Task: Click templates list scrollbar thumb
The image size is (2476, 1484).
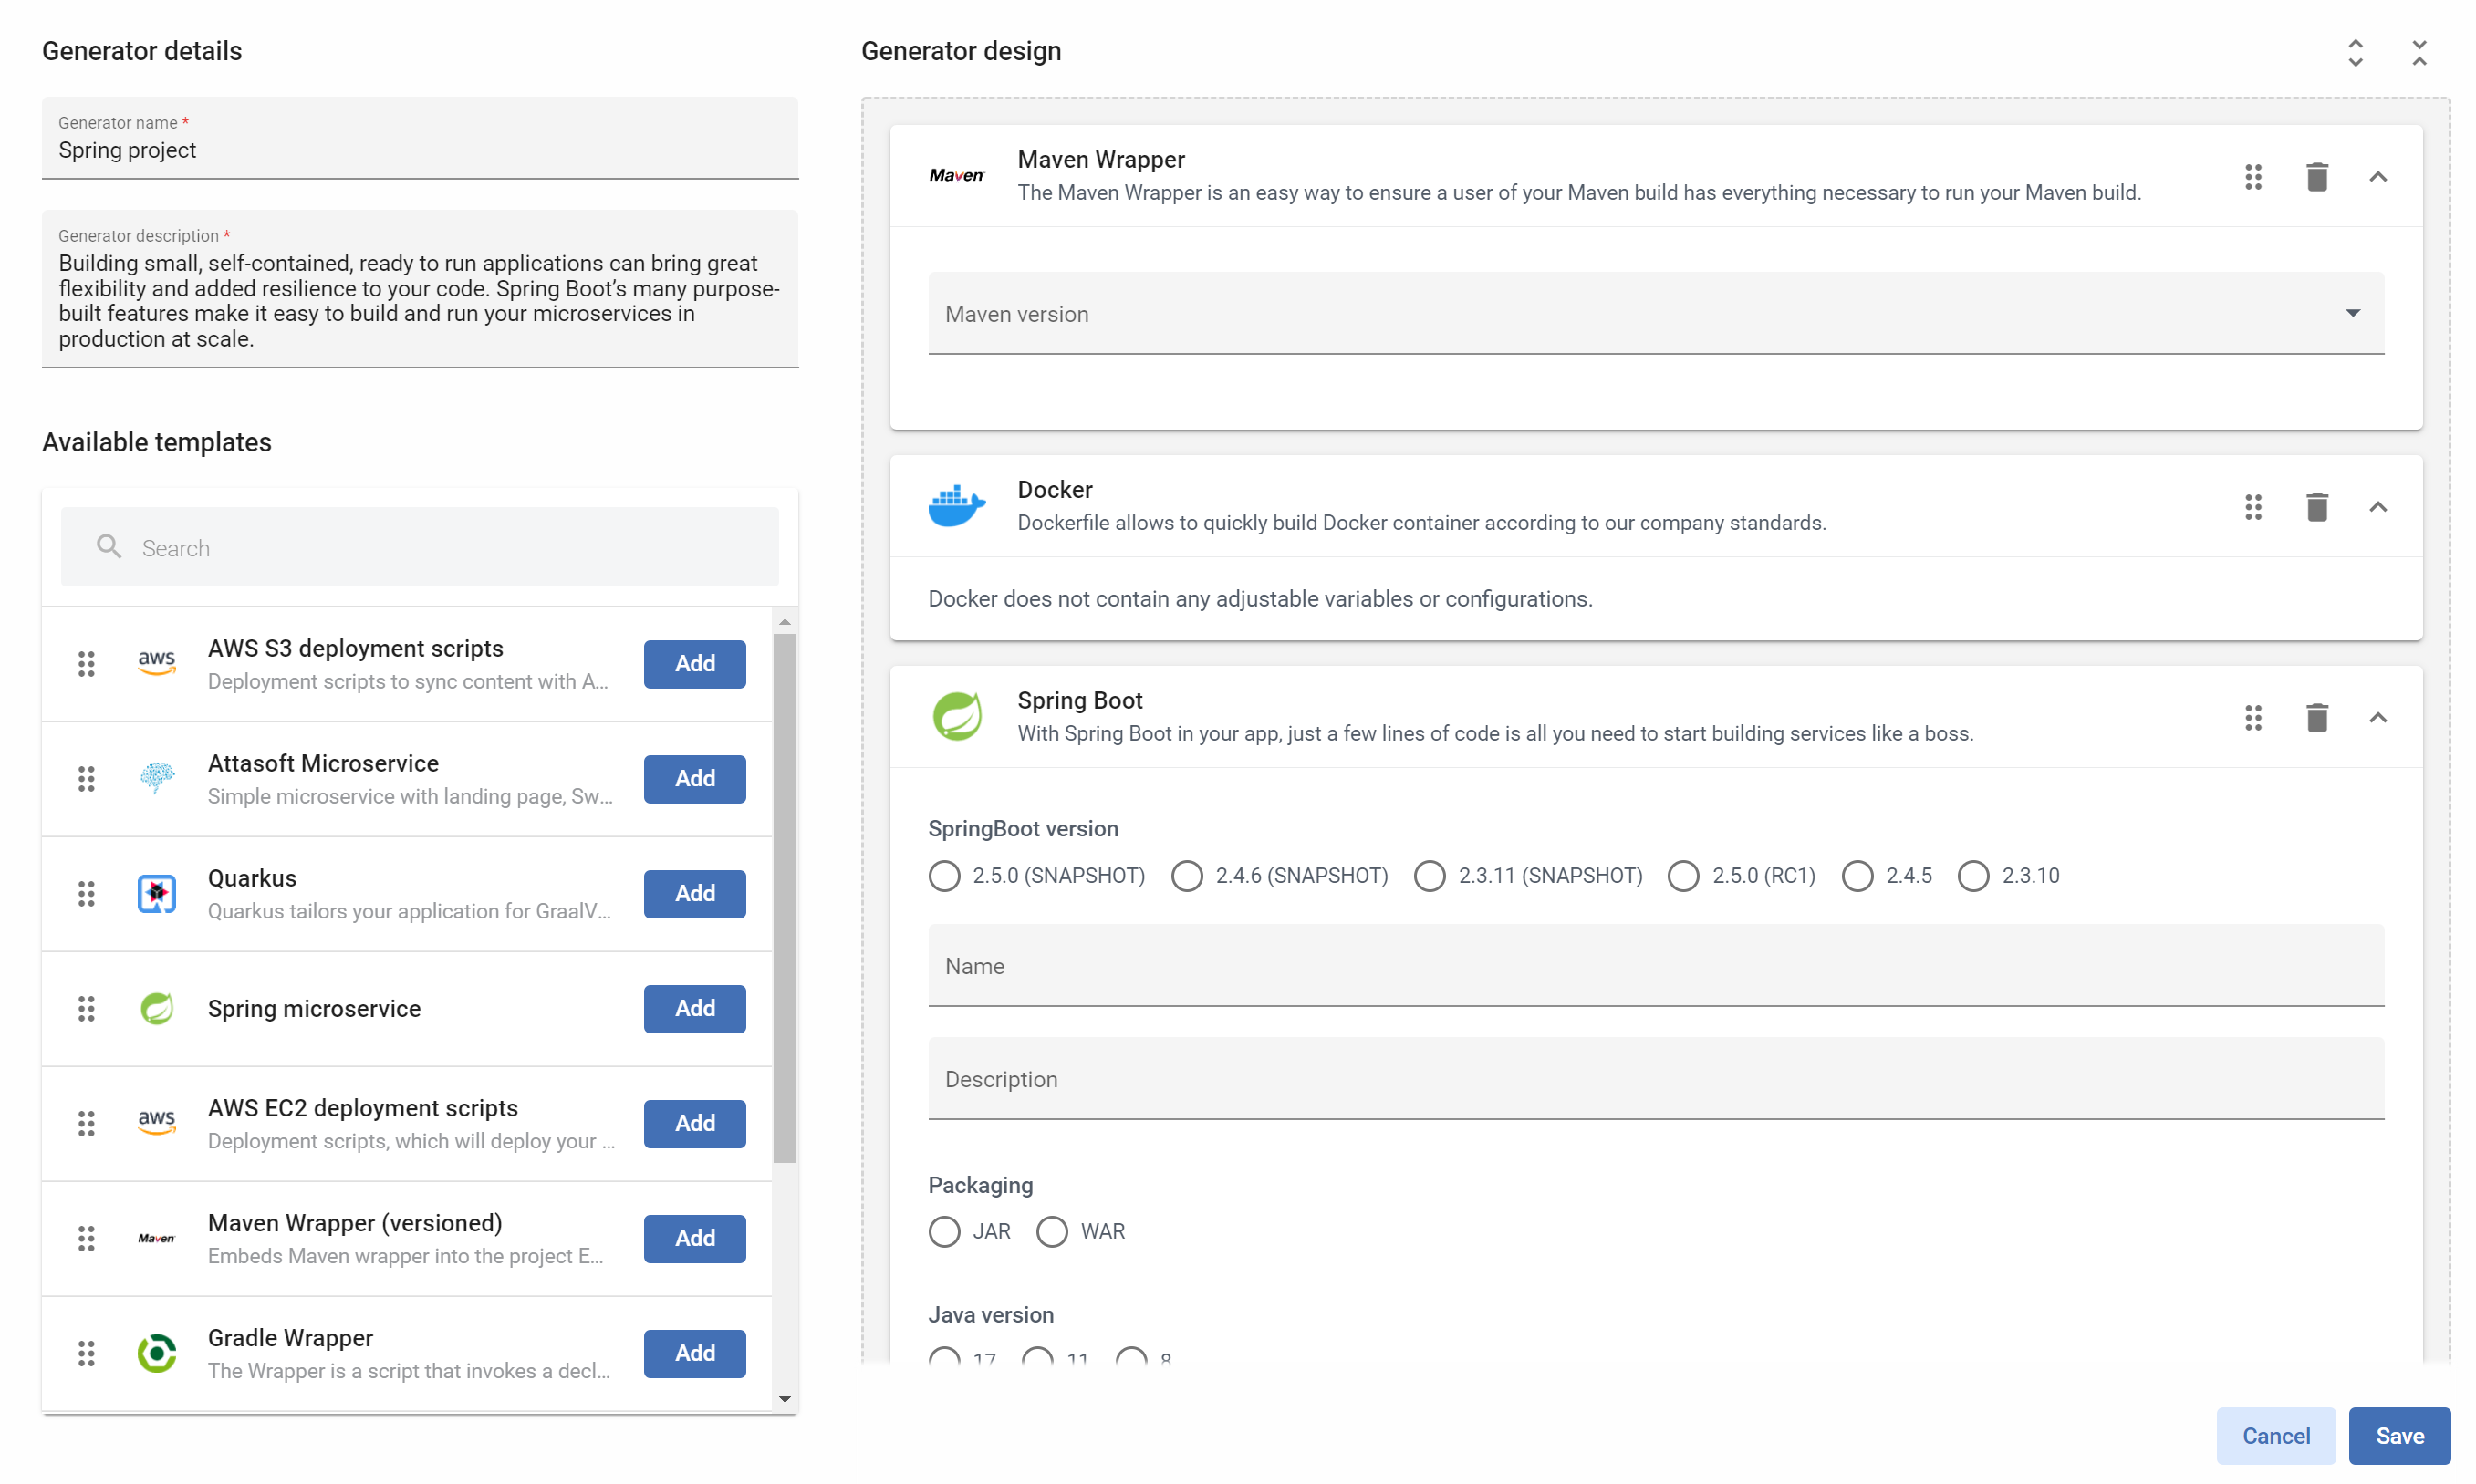Action: tap(785, 898)
